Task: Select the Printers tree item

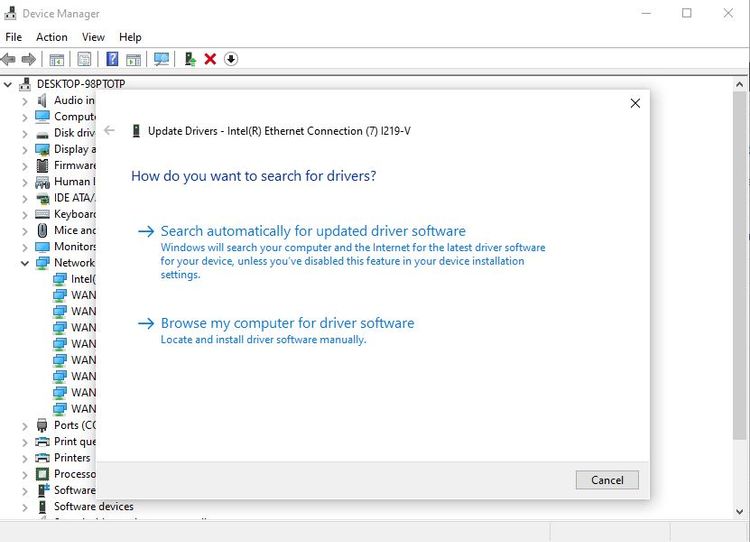Action: (72, 457)
